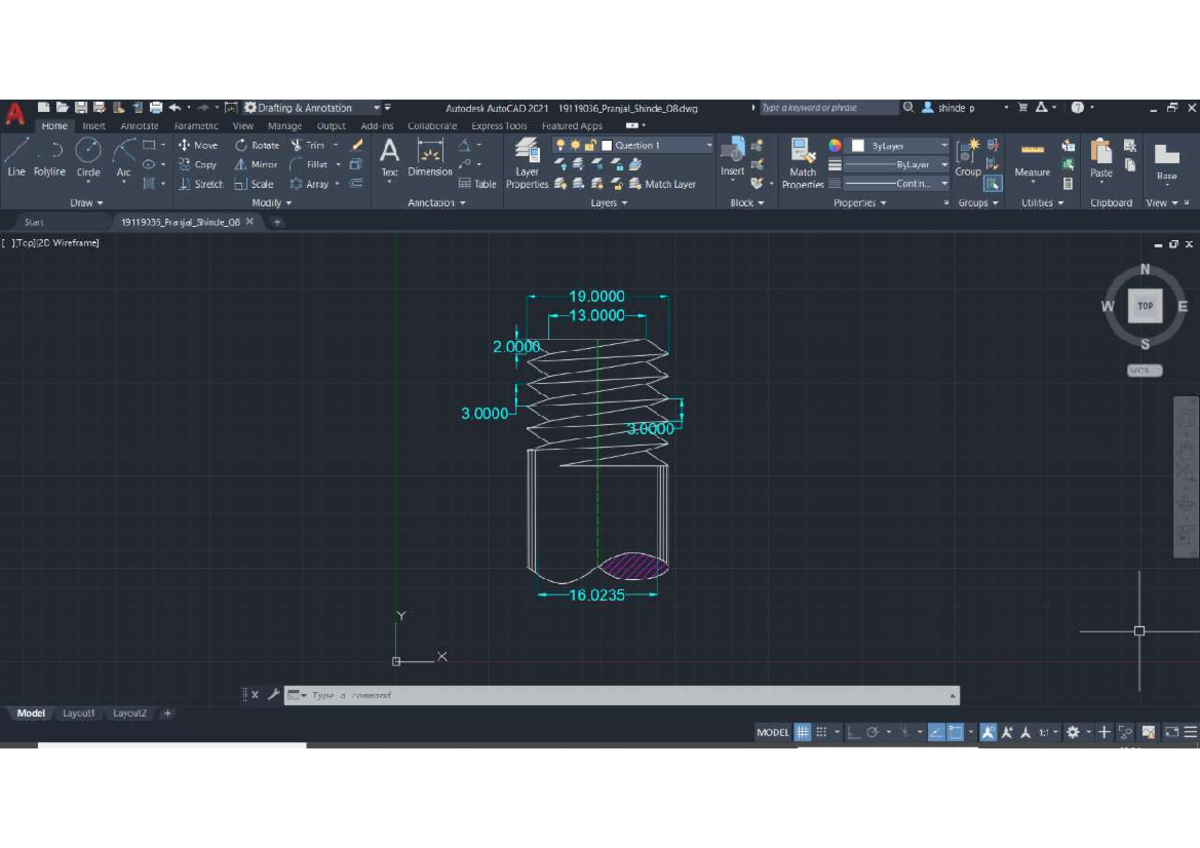
Task: Switch to the Annotate ribbon tab
Action: point(139,126)
